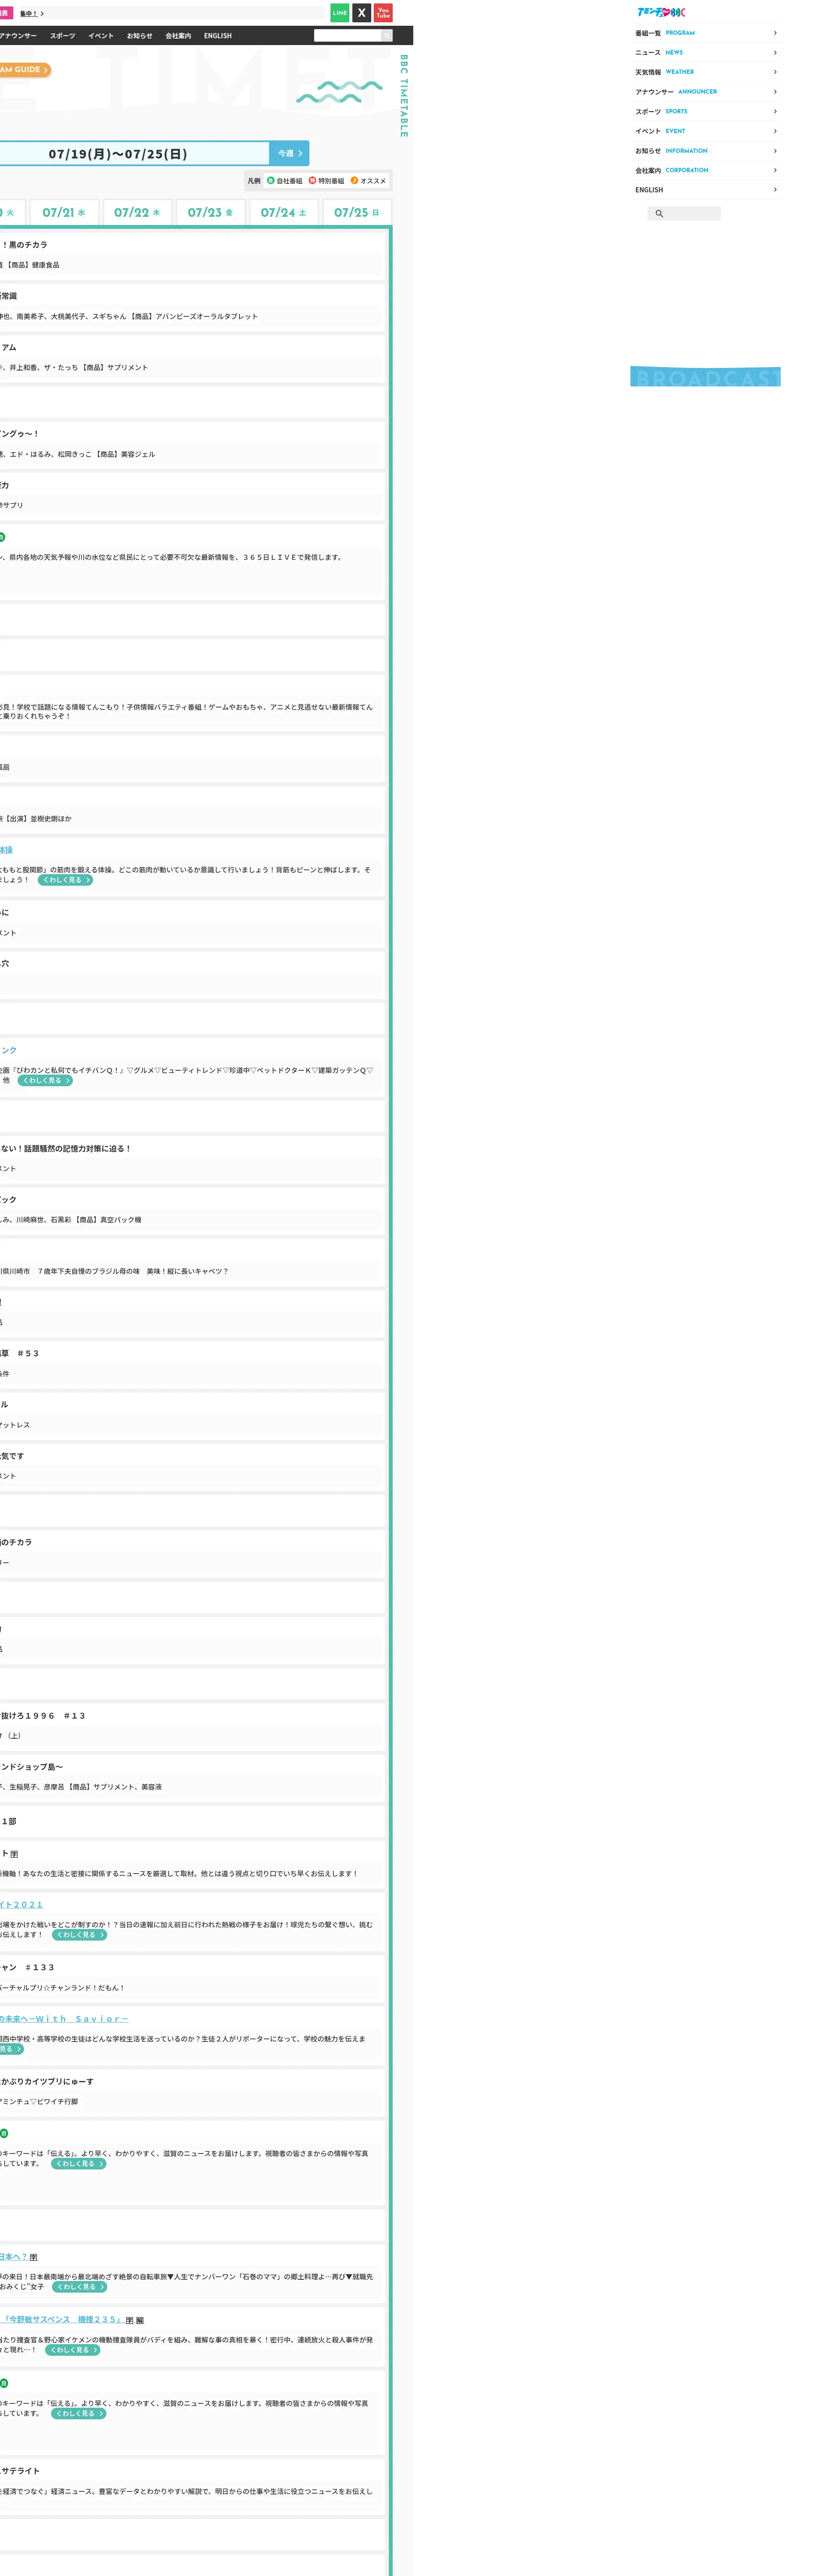This screenshot has height=2576, width=824.
Task: Click くわしく見る under the second 滋賀のニュース description
Action: [x=78, y=2414]
